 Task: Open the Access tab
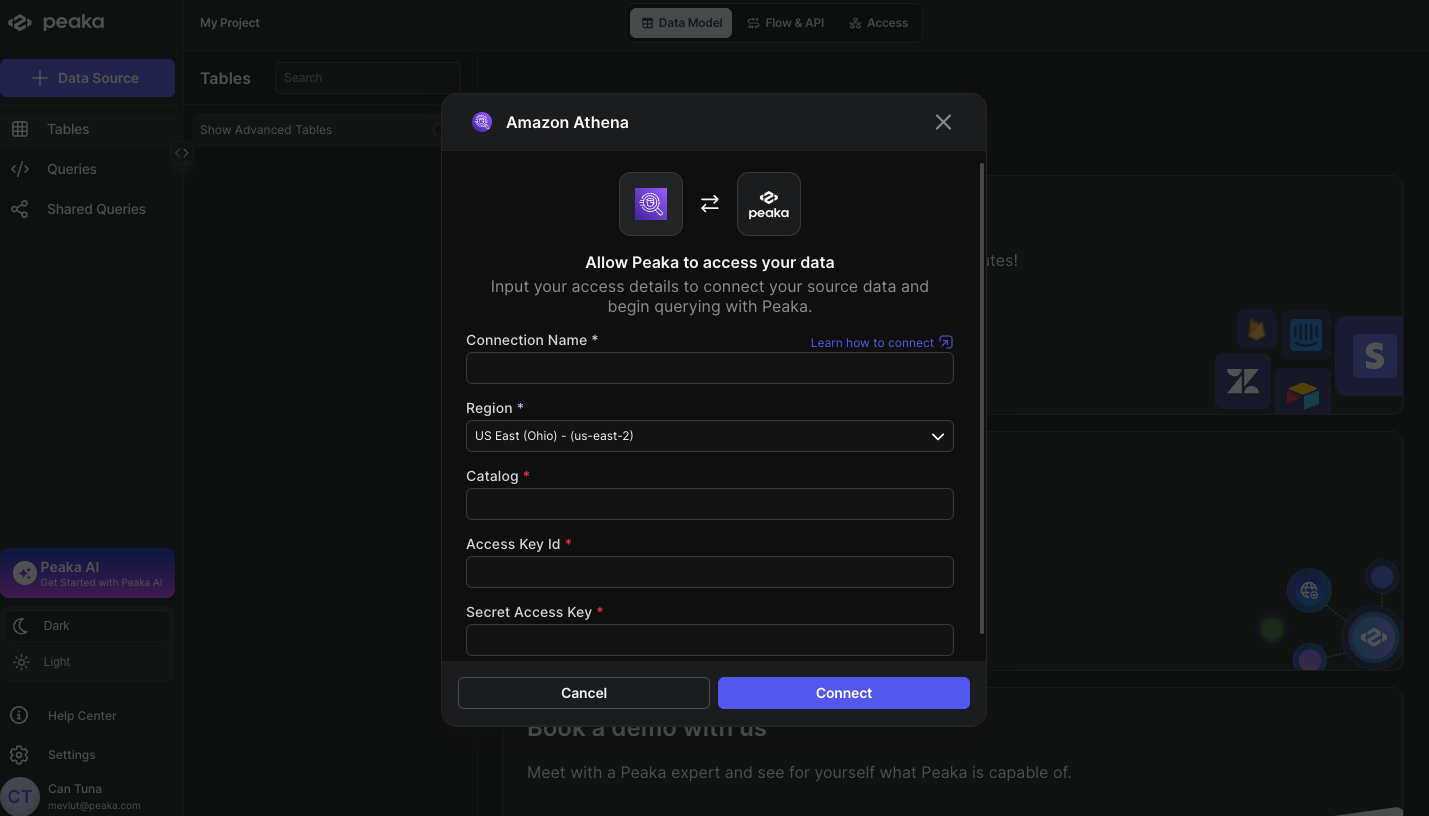pos(878,23)
